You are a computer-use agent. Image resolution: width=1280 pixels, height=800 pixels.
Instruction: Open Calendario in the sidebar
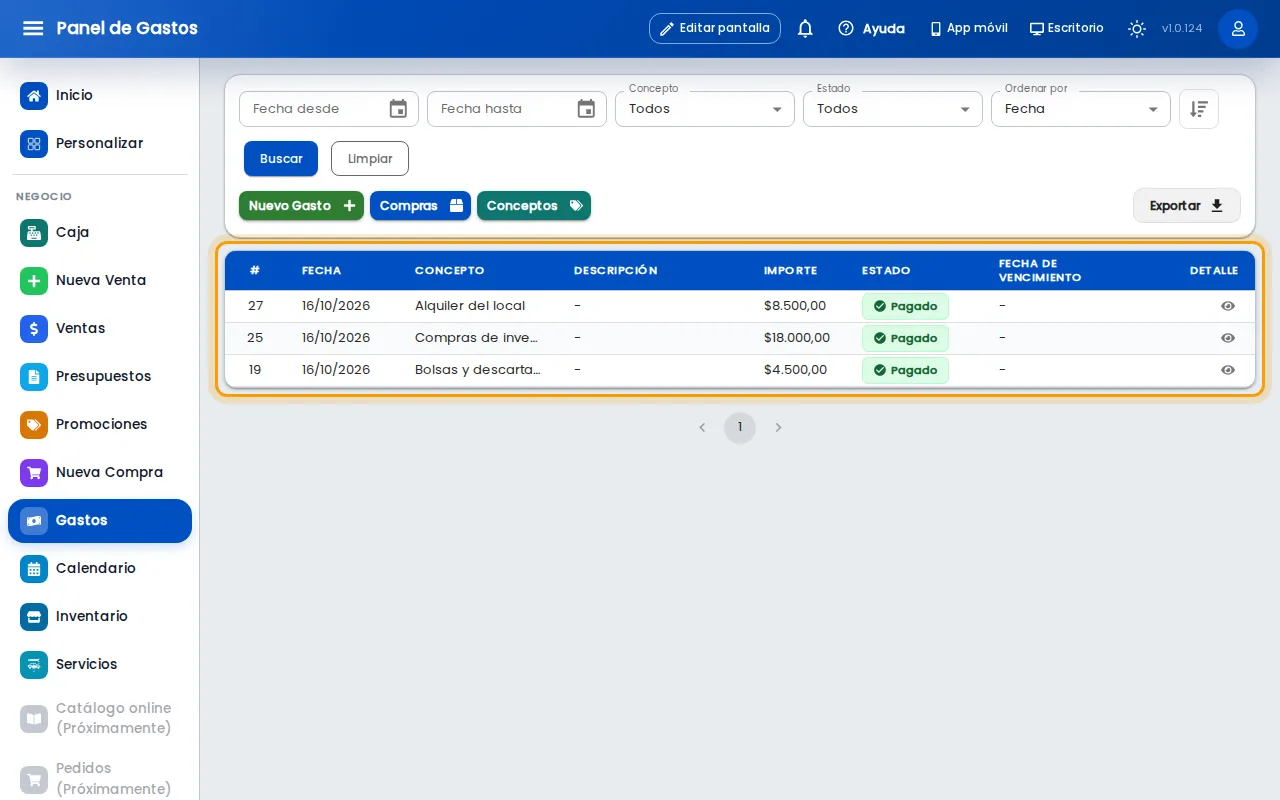[100, 569]
